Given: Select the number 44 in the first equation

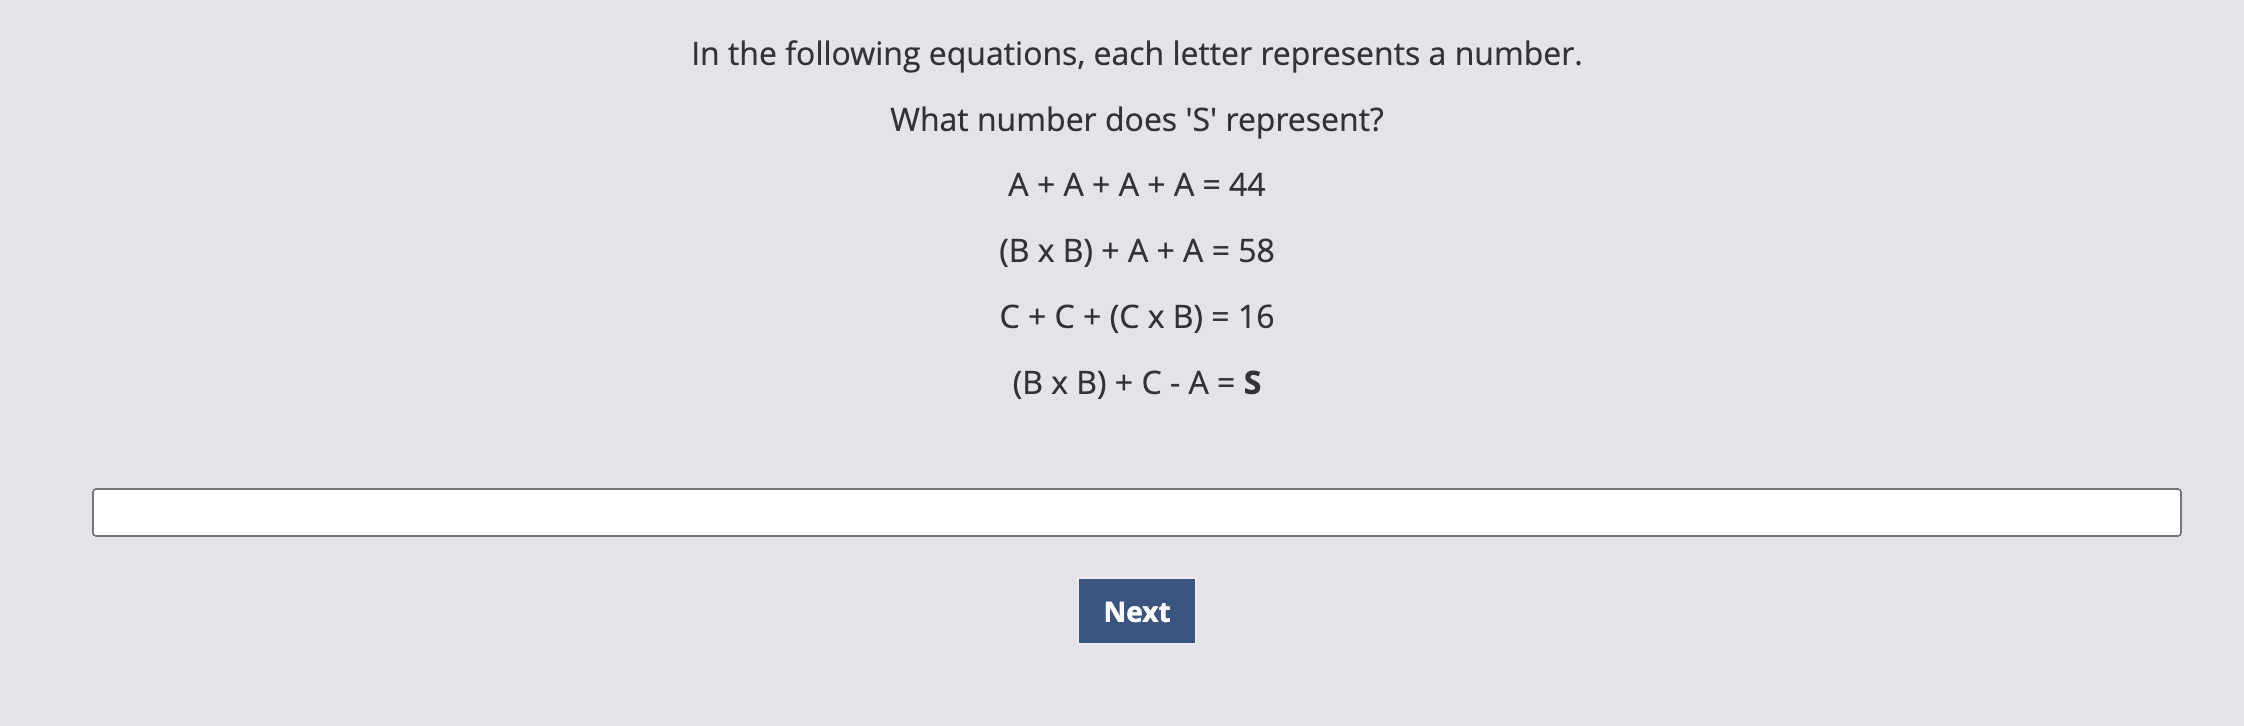Looking at the screenshot, I should coord(1247,185).
